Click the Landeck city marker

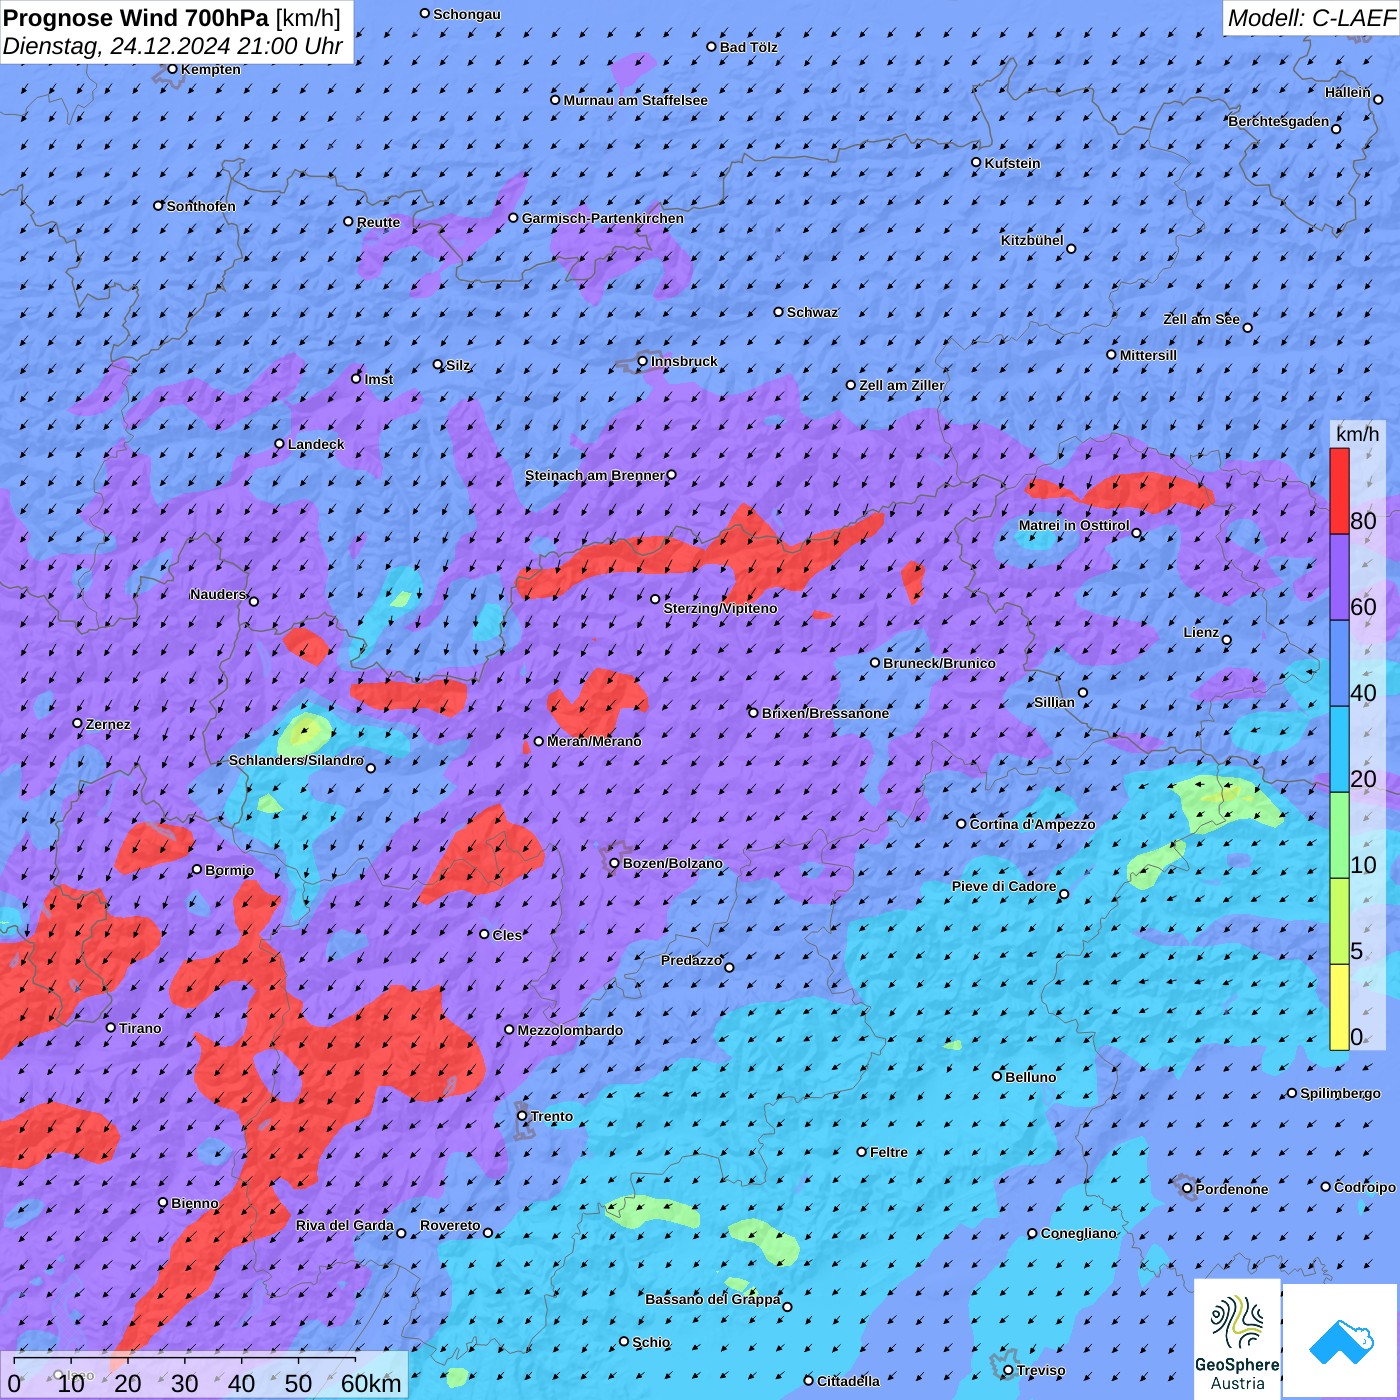[280, 444]
